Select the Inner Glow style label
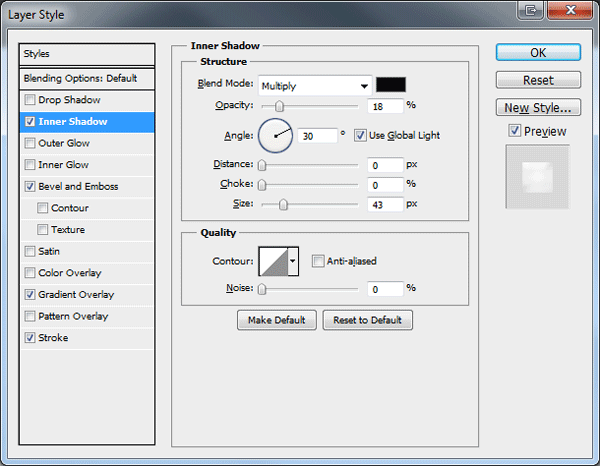The width and height of the screenshot is (600, 466). tap(64, 165)
